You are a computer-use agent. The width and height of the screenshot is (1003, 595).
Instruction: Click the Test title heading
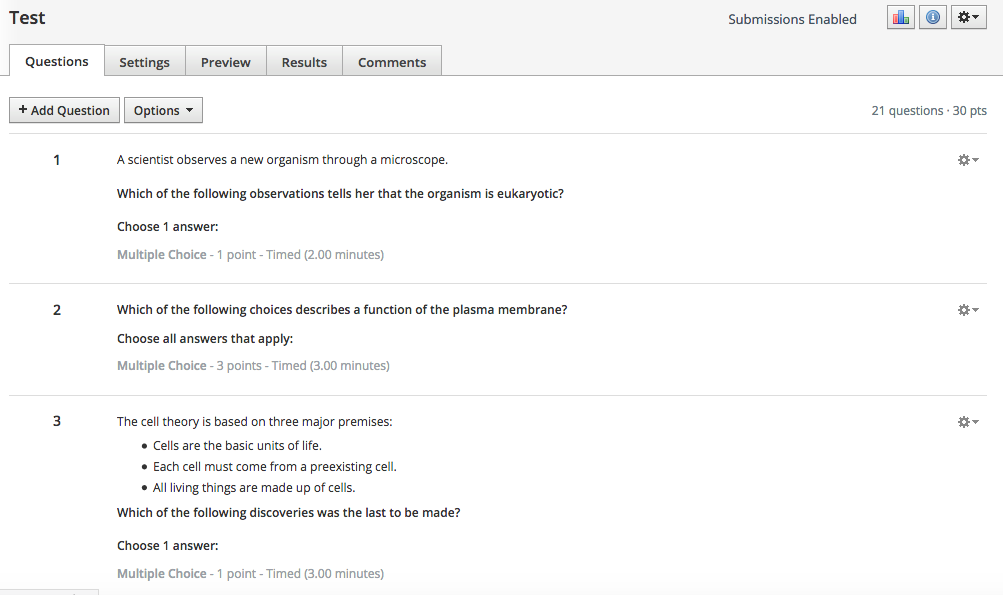coord(27,18)
